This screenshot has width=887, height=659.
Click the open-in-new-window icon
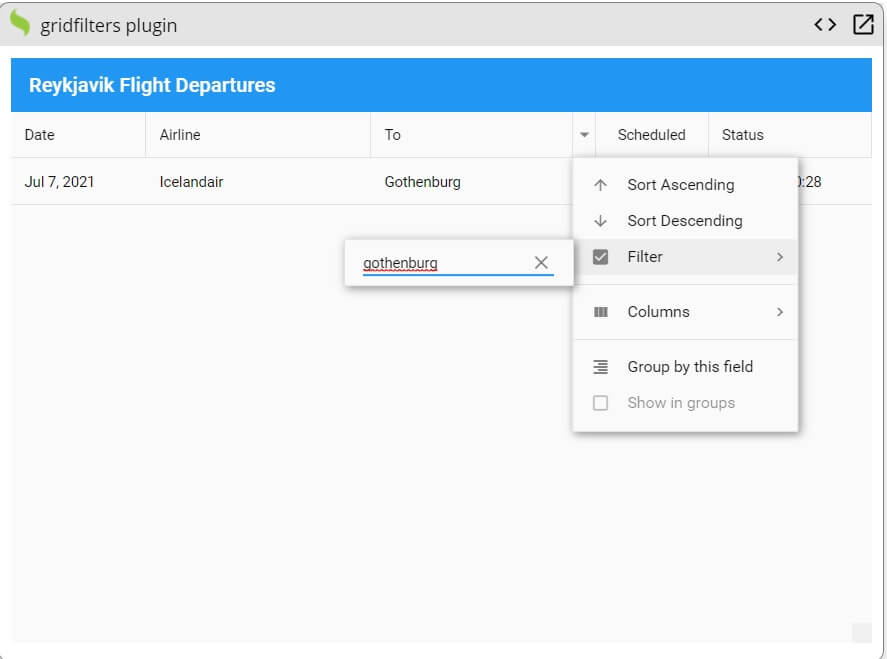point(862,24)
